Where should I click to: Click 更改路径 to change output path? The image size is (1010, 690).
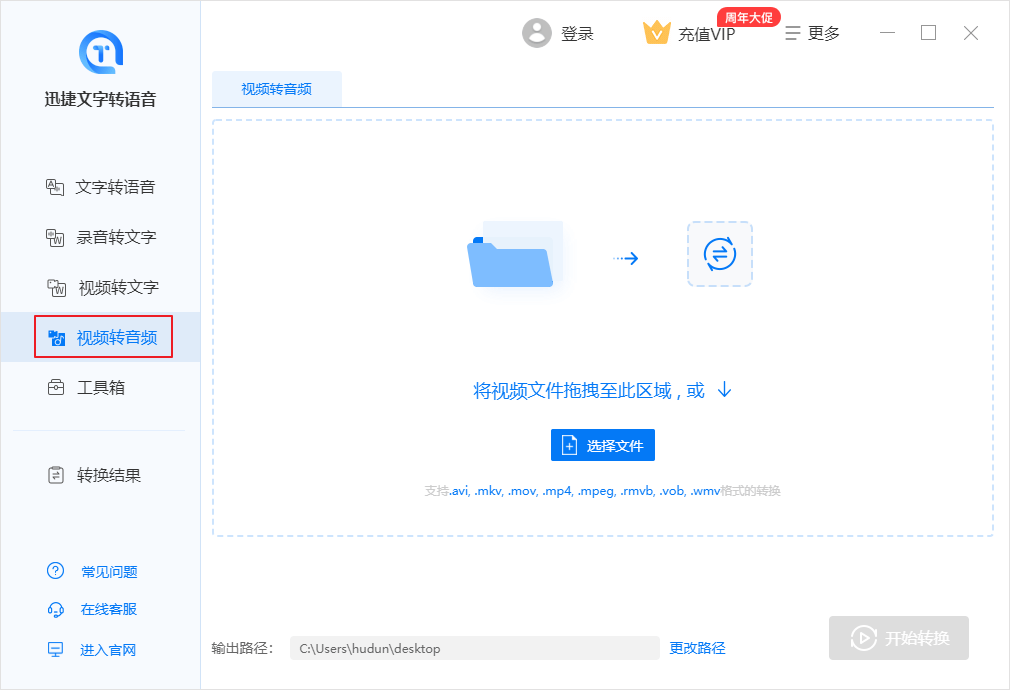click(697, 648)
